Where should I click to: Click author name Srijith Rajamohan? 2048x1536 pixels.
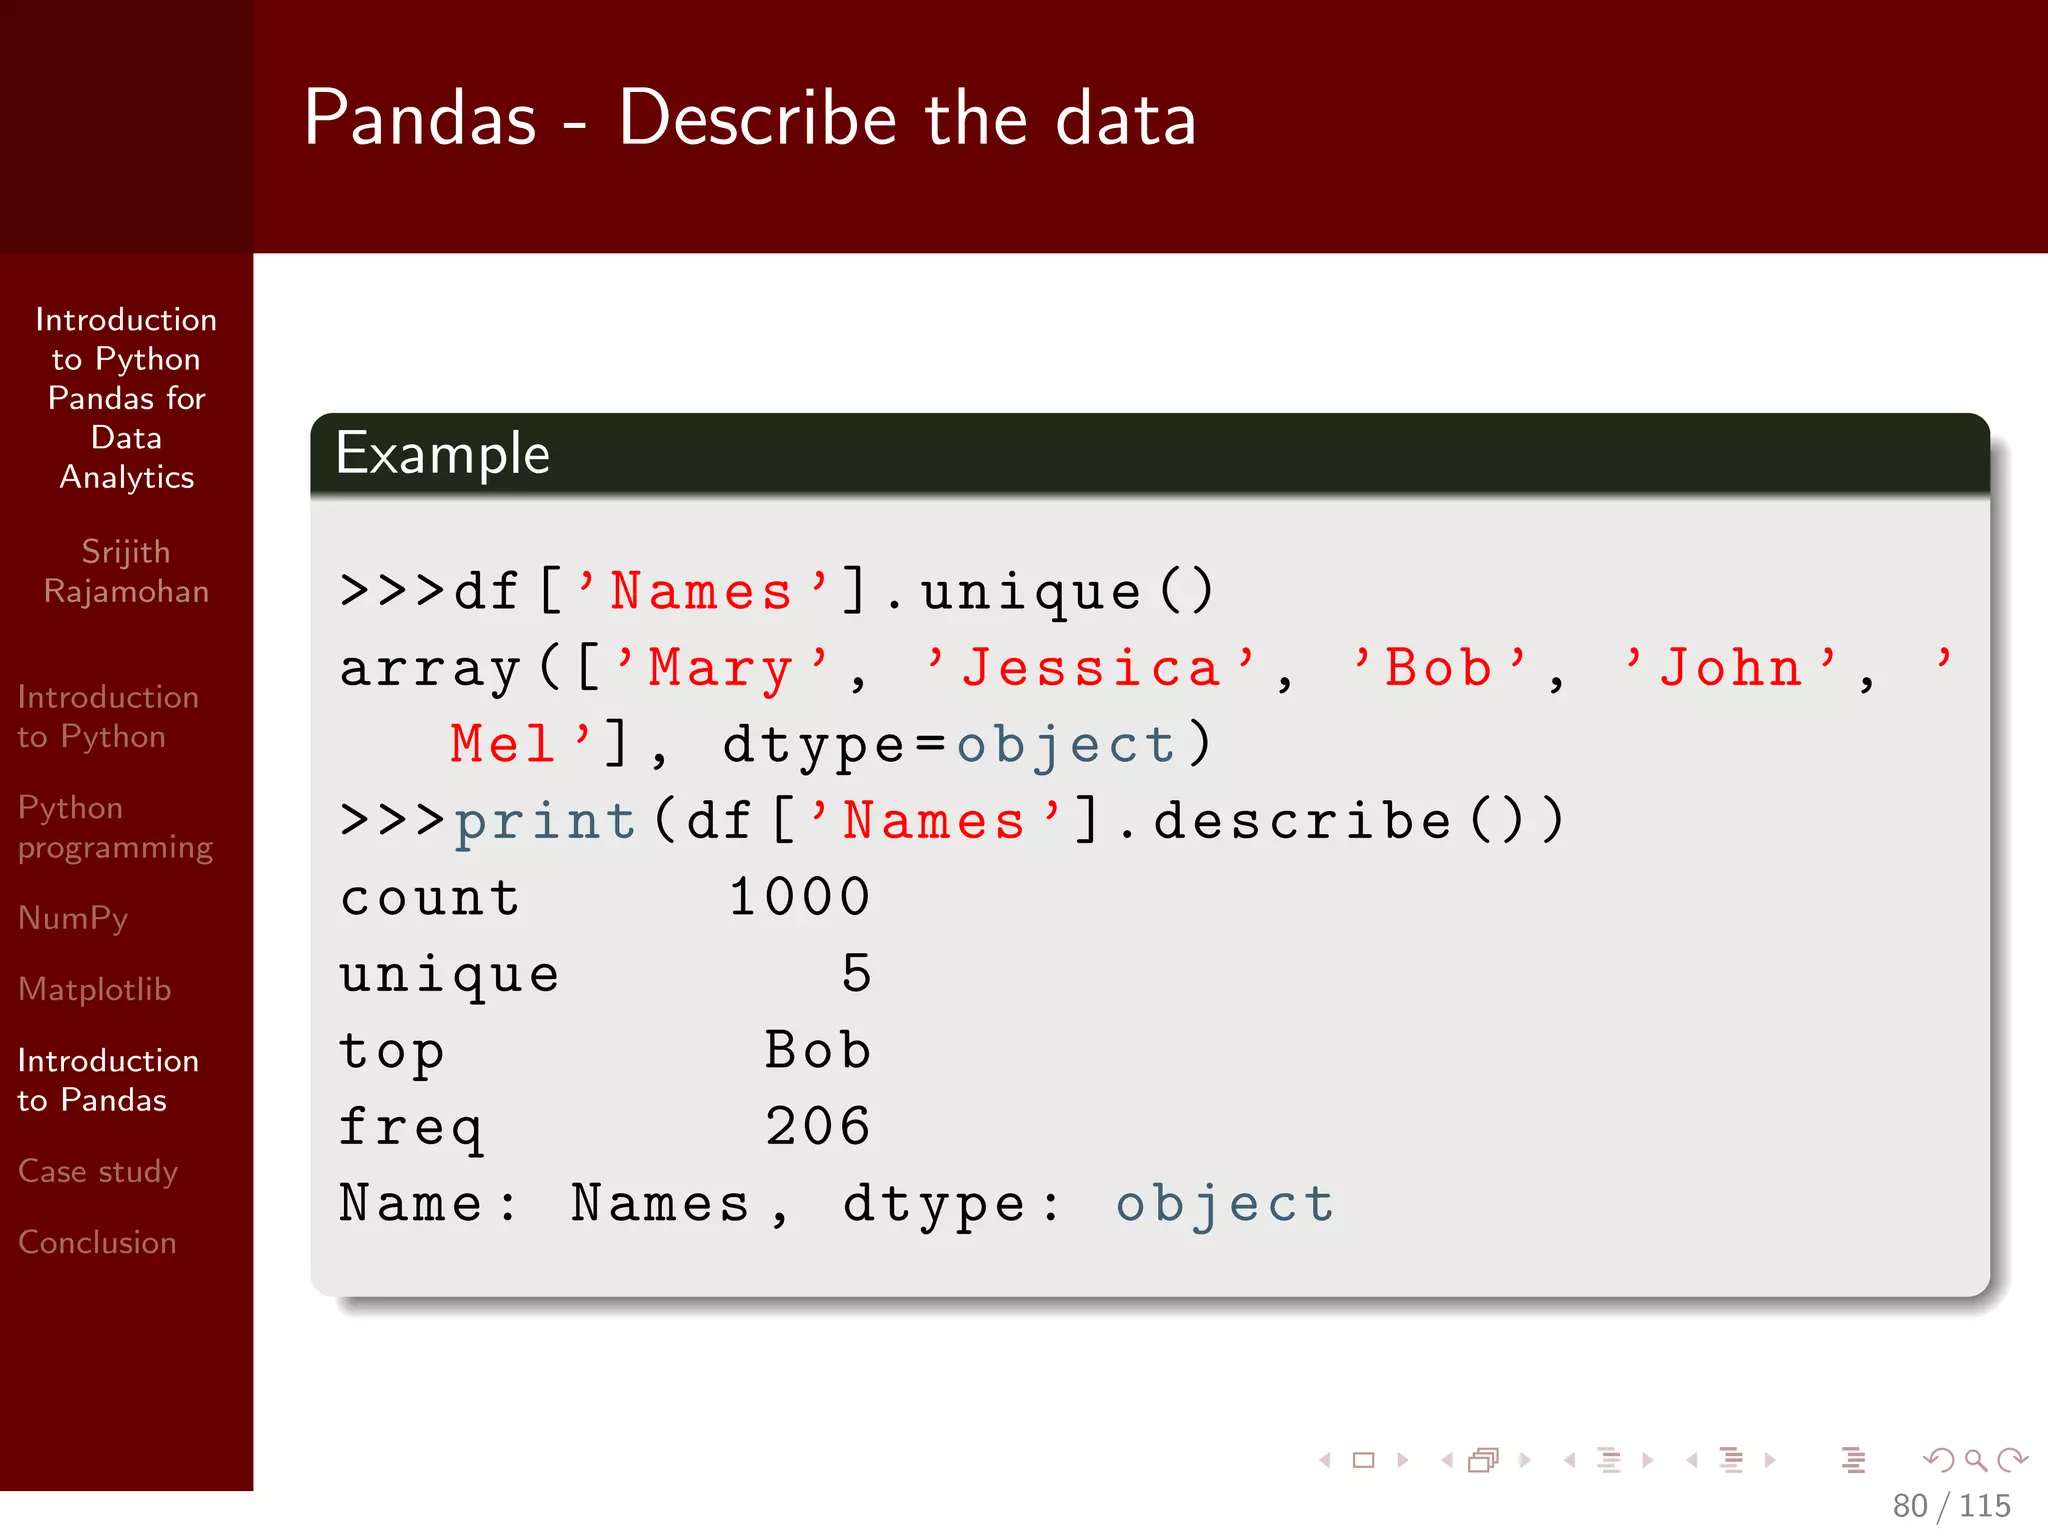[126, 571]
